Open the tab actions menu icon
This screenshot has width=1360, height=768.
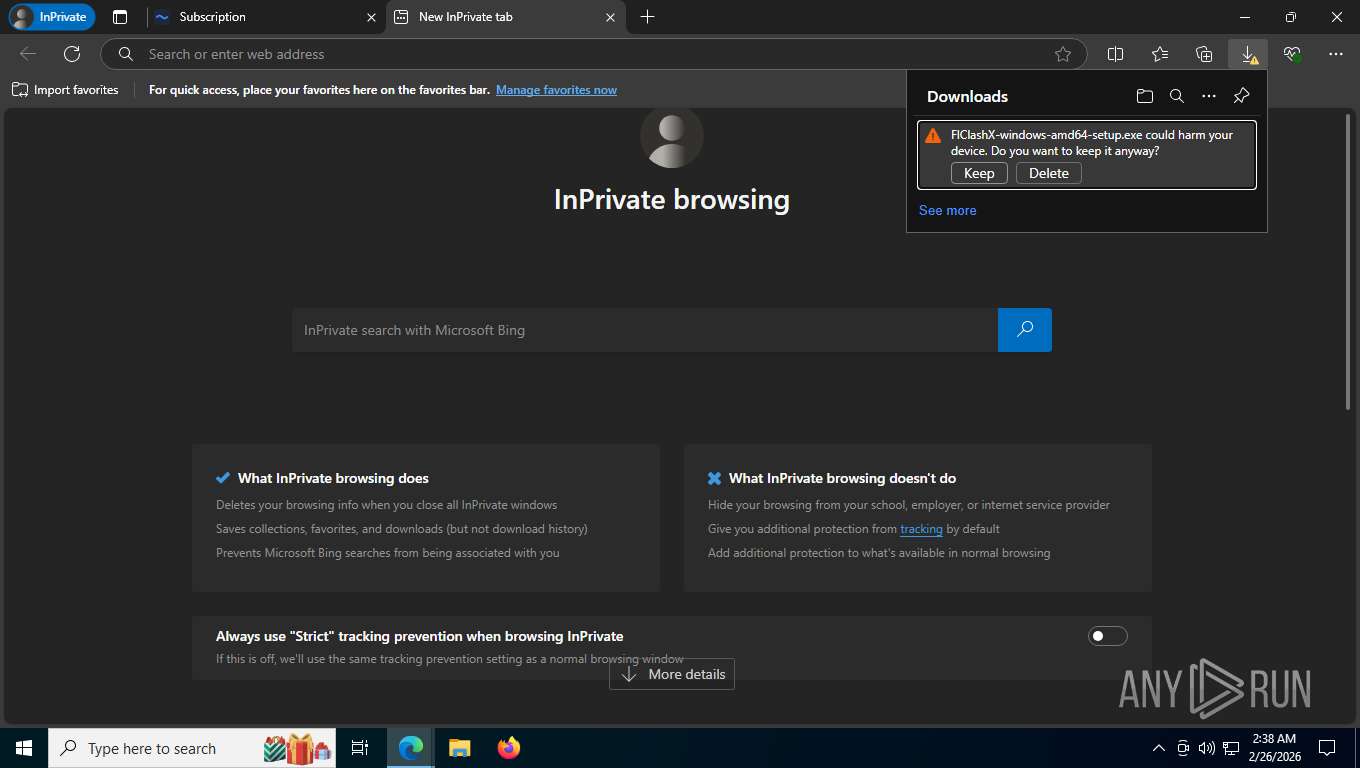pyautogui.click(x=120, y=17)
